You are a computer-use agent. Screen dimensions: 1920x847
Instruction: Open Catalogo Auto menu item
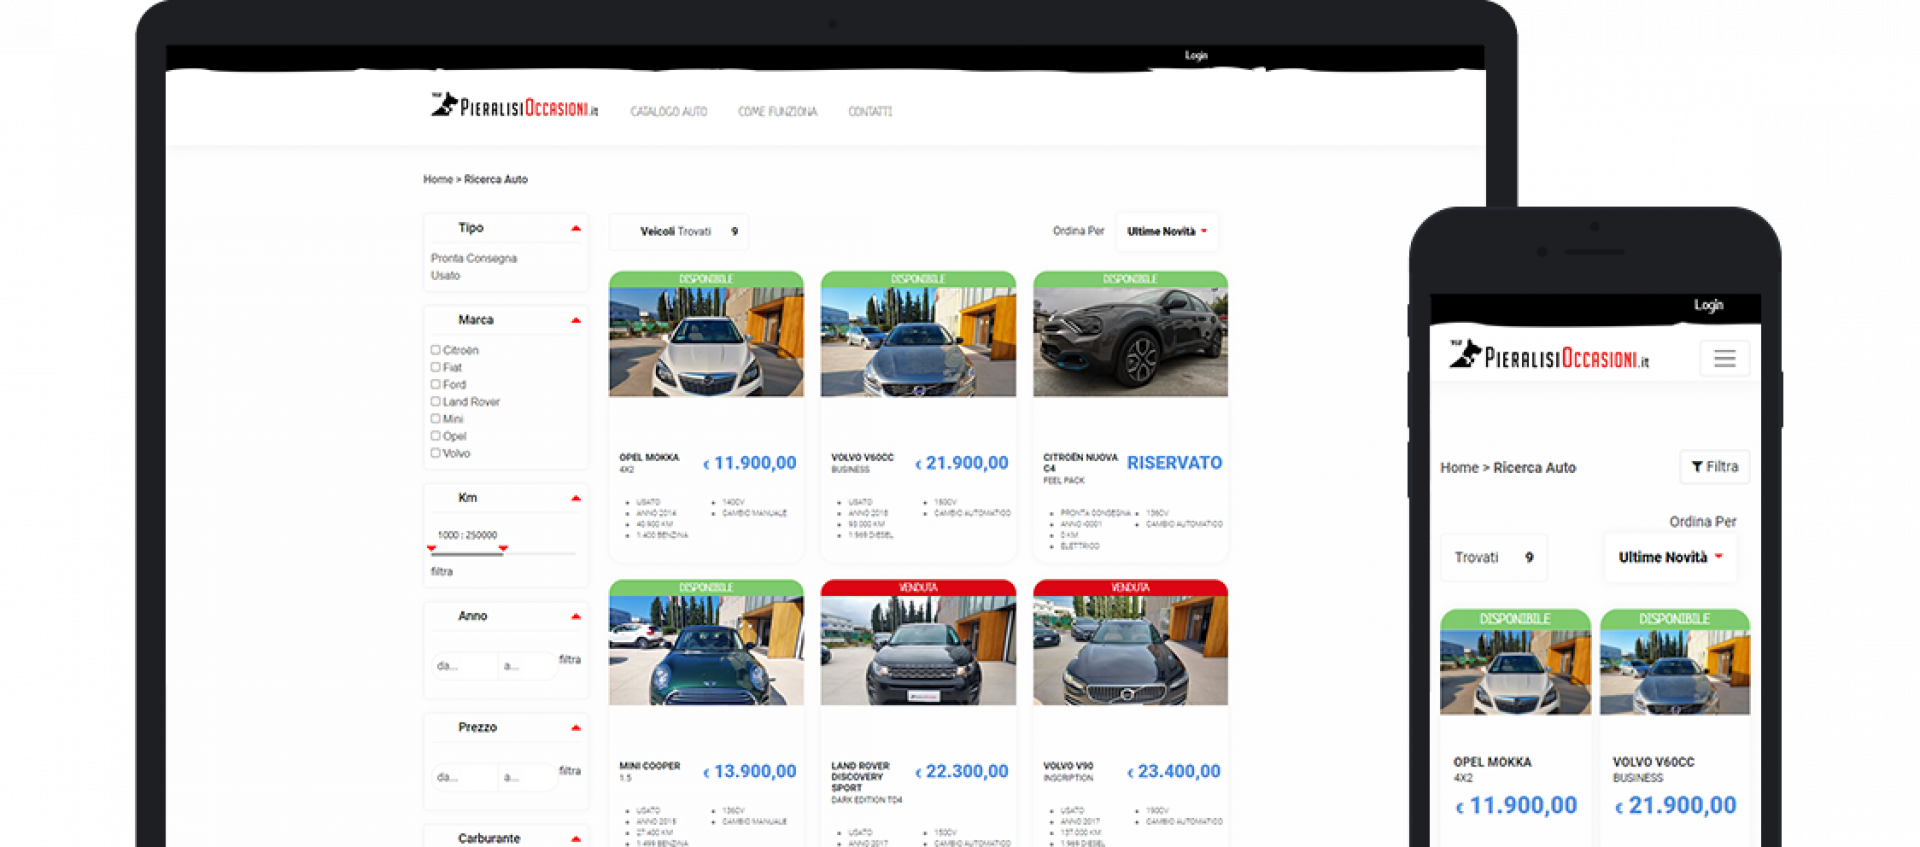[668, 111]
